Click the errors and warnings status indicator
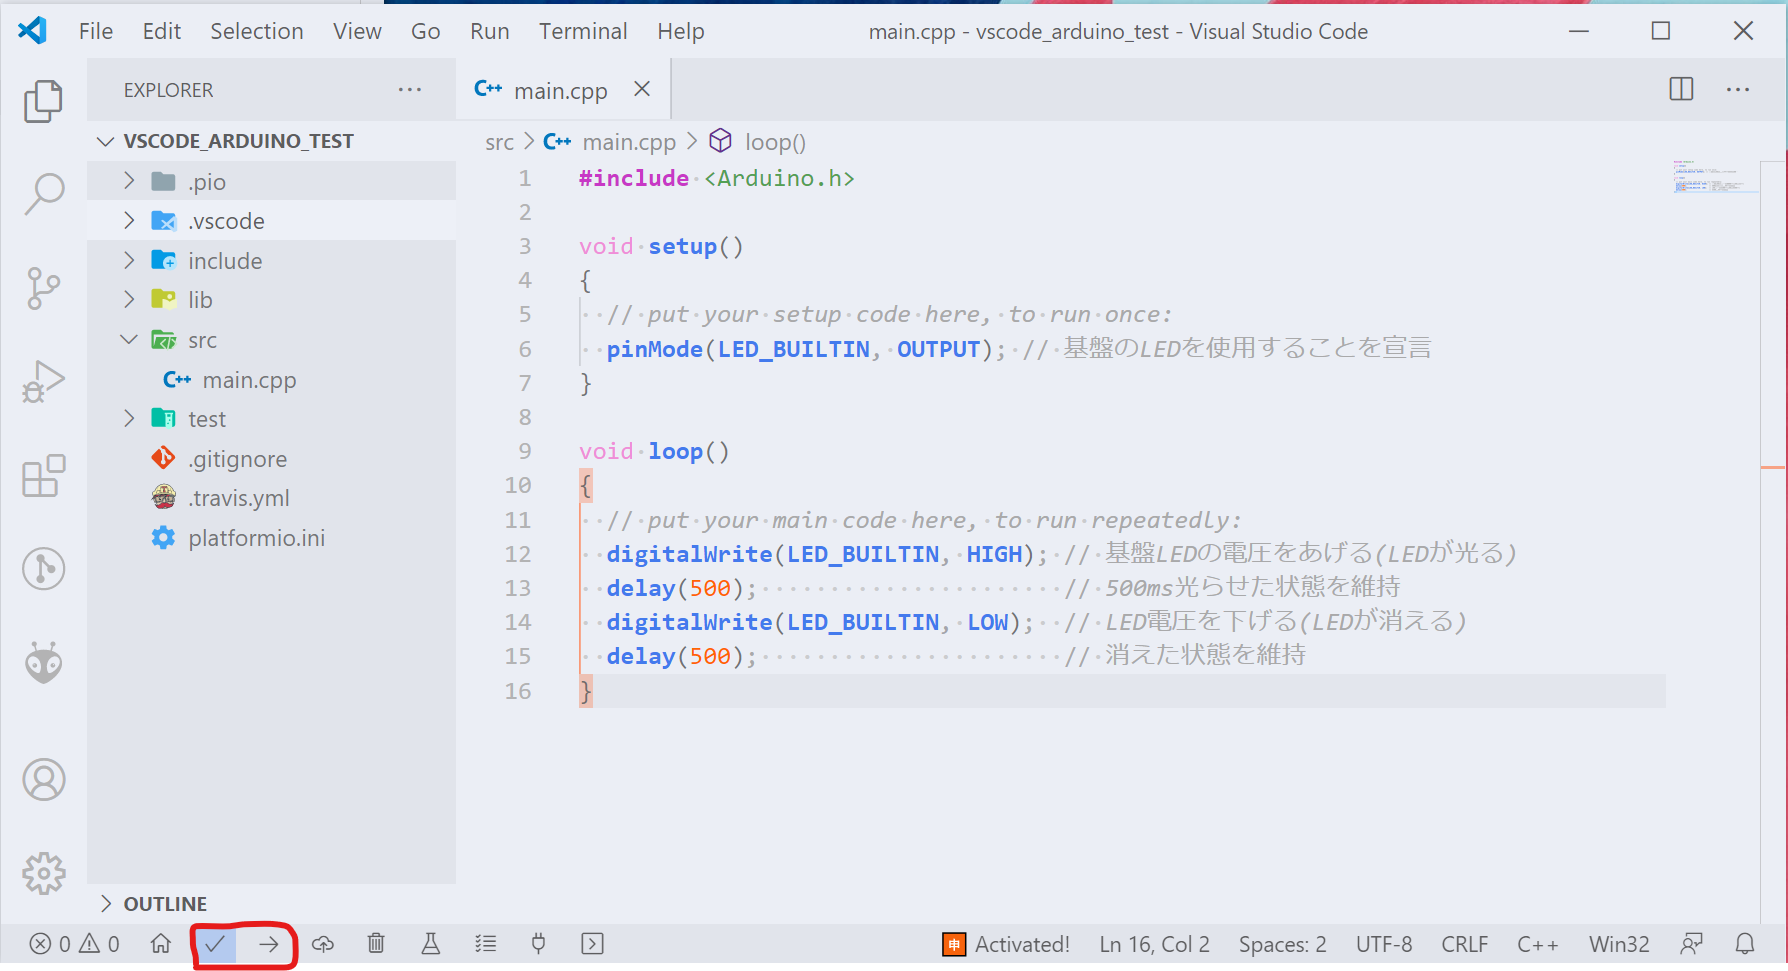Viewport: 1788px width, 971px height. 75,944
